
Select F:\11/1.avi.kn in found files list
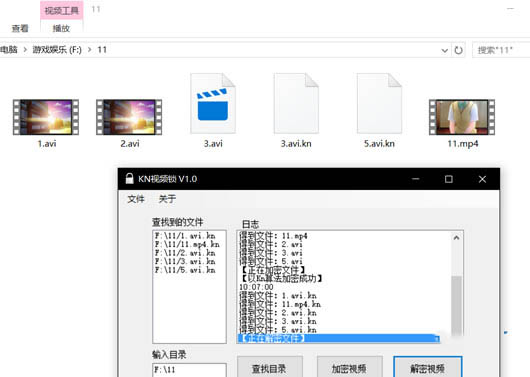[x=185, y=235]
